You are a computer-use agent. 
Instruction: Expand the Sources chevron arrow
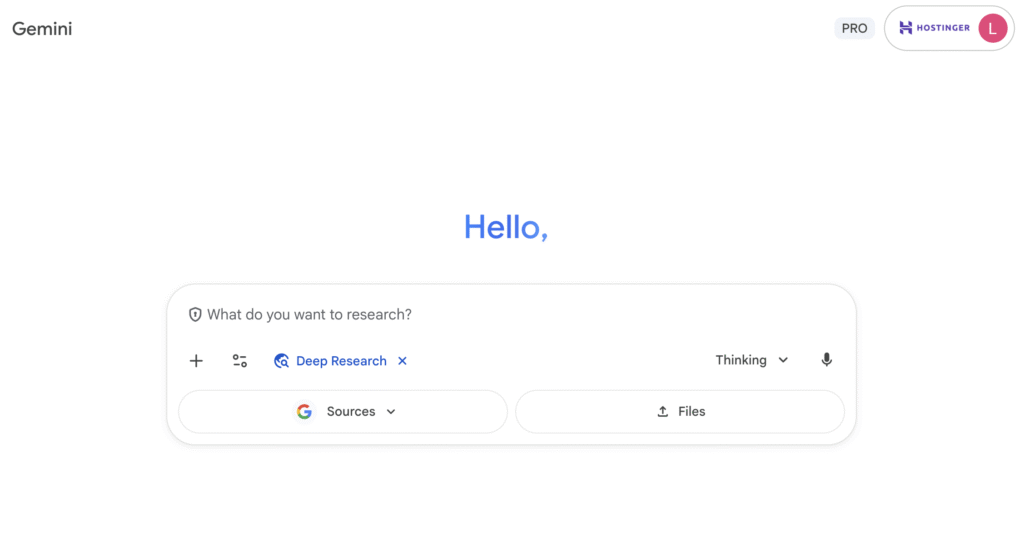[391, 411]
